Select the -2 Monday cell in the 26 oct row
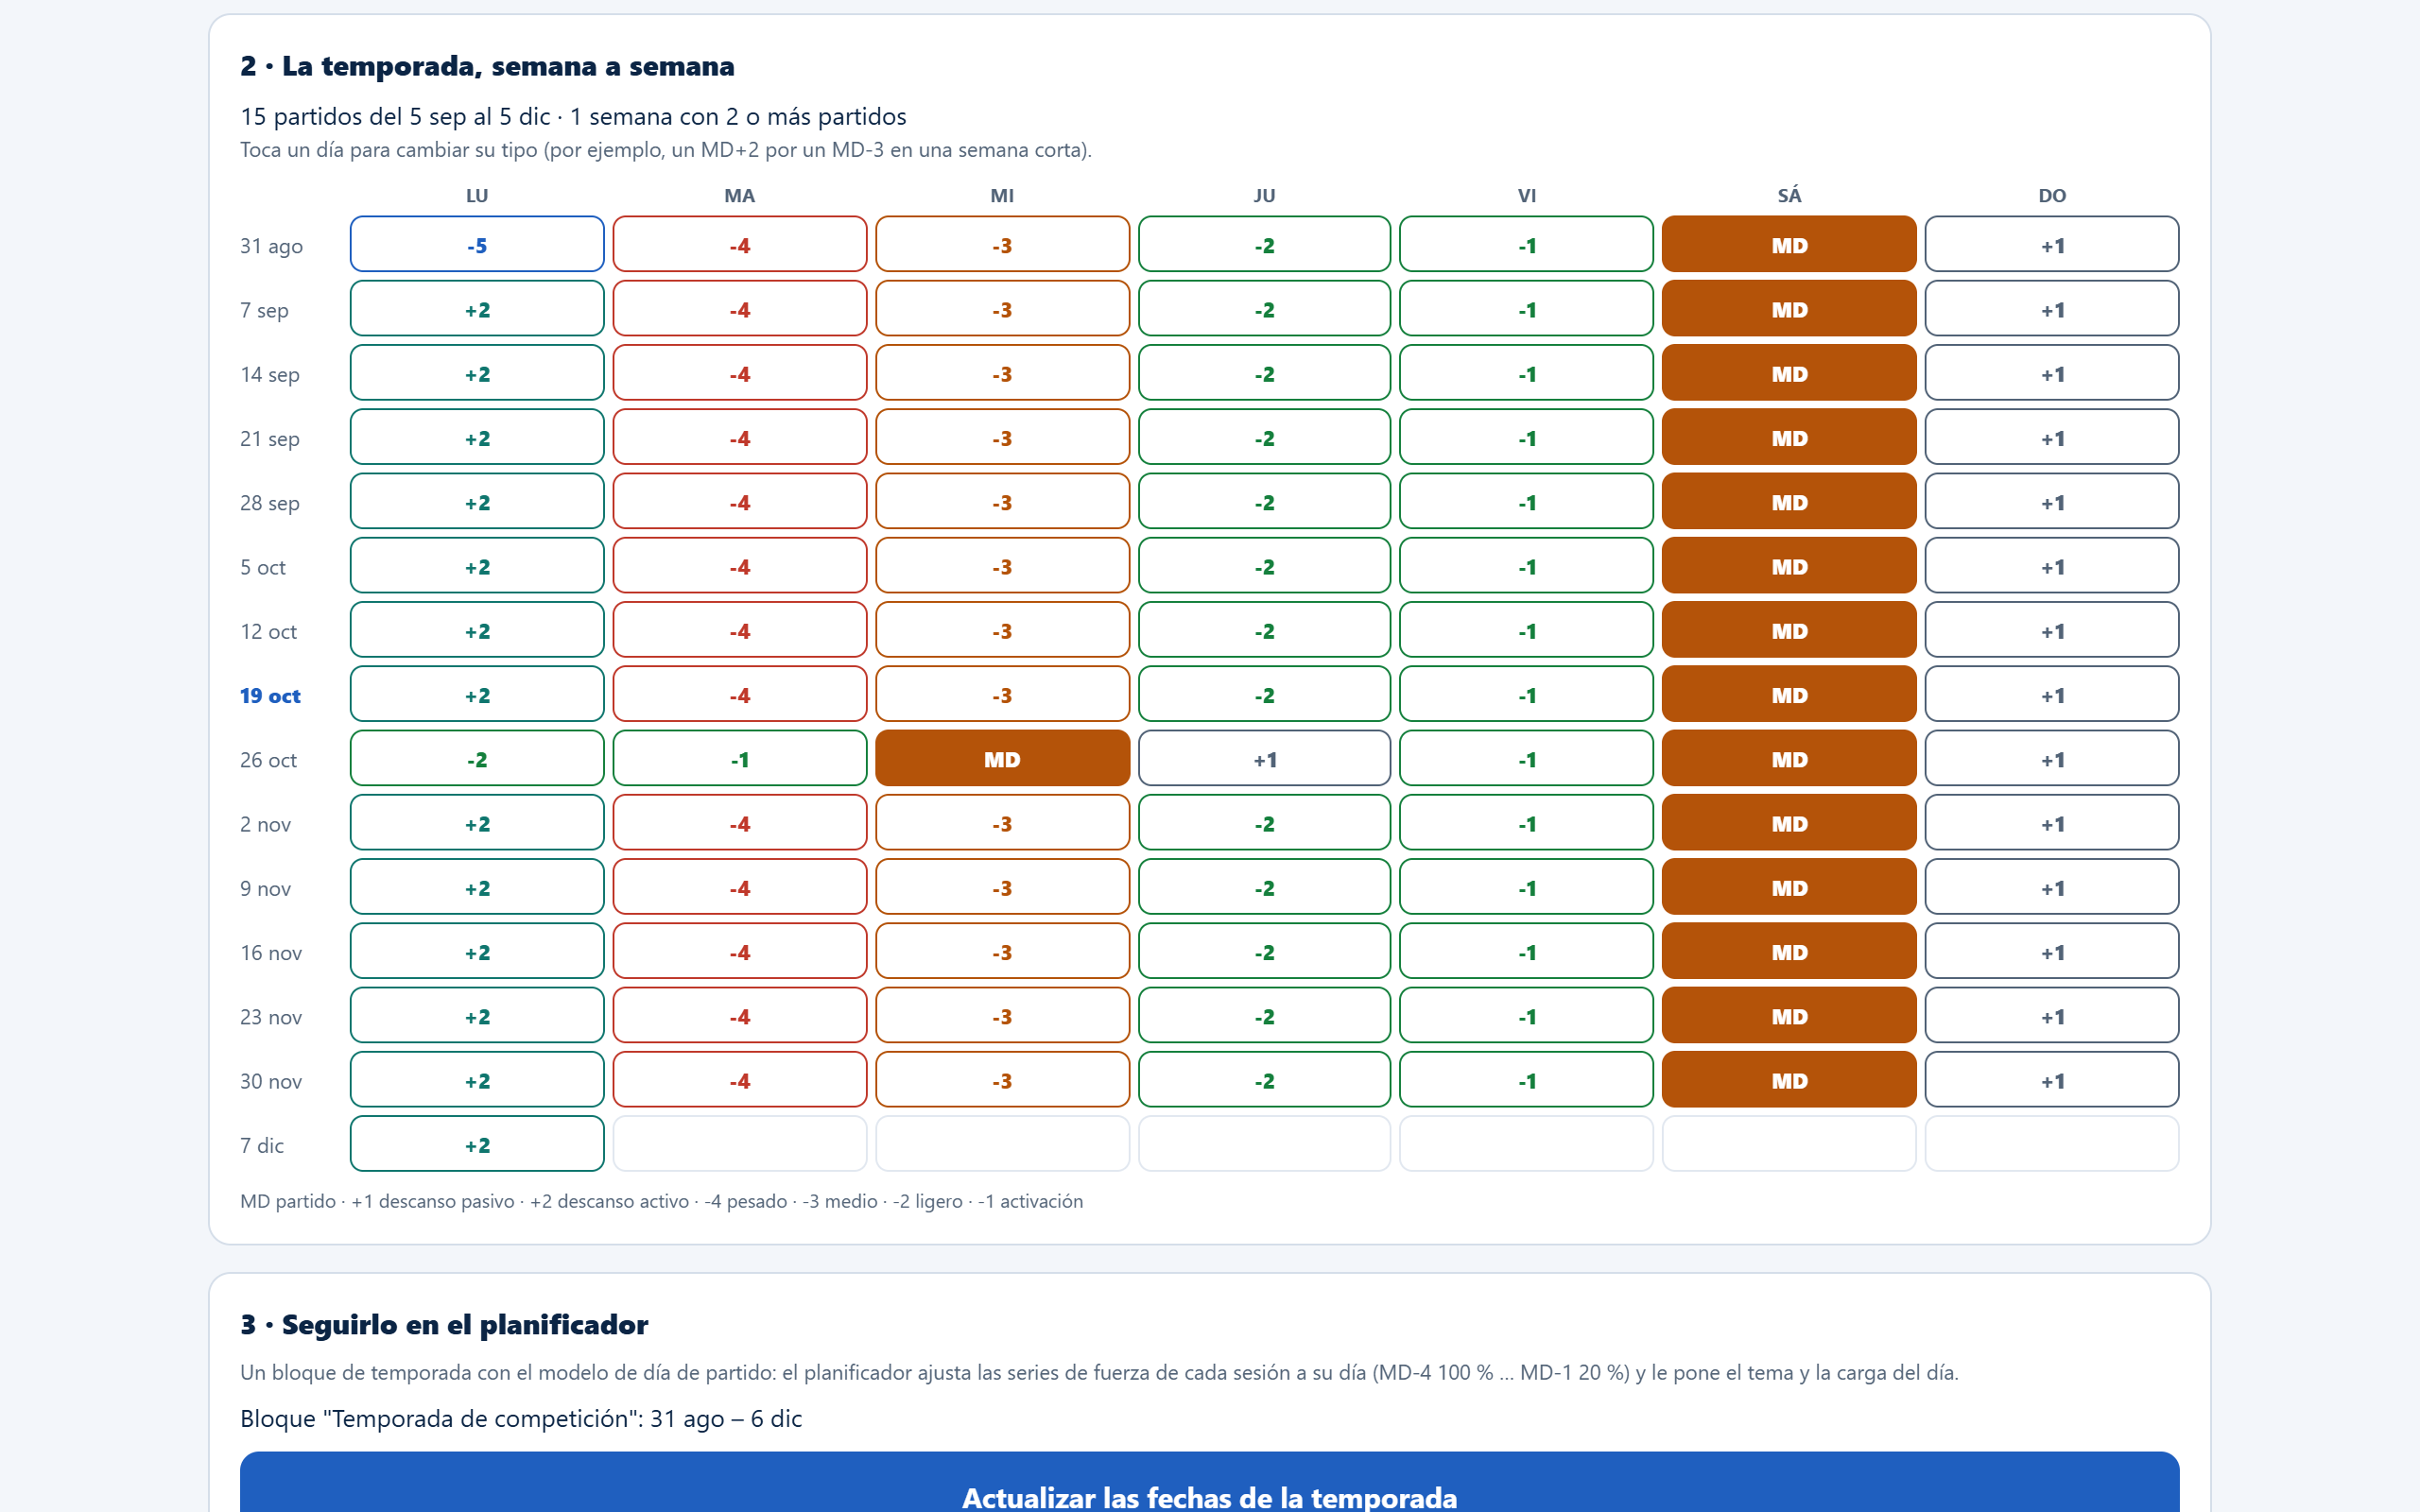The image size is (2420, 1512). click(477, 758)
